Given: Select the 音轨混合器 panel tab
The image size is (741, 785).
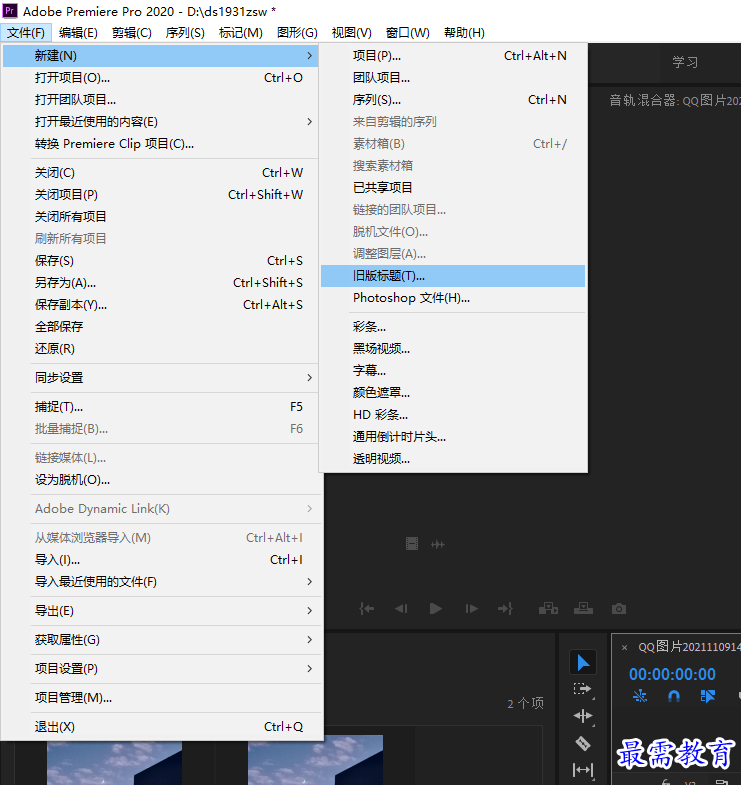Looking at the screenshot, I should [x=674, y=101].
